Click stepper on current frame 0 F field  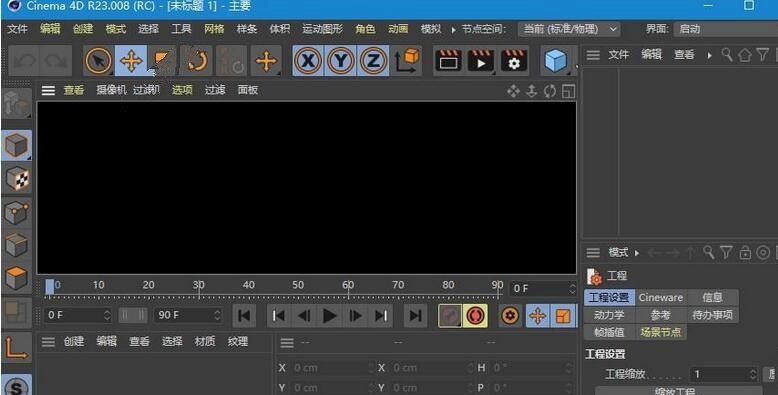pyautogui.click(x=573, y=288)
